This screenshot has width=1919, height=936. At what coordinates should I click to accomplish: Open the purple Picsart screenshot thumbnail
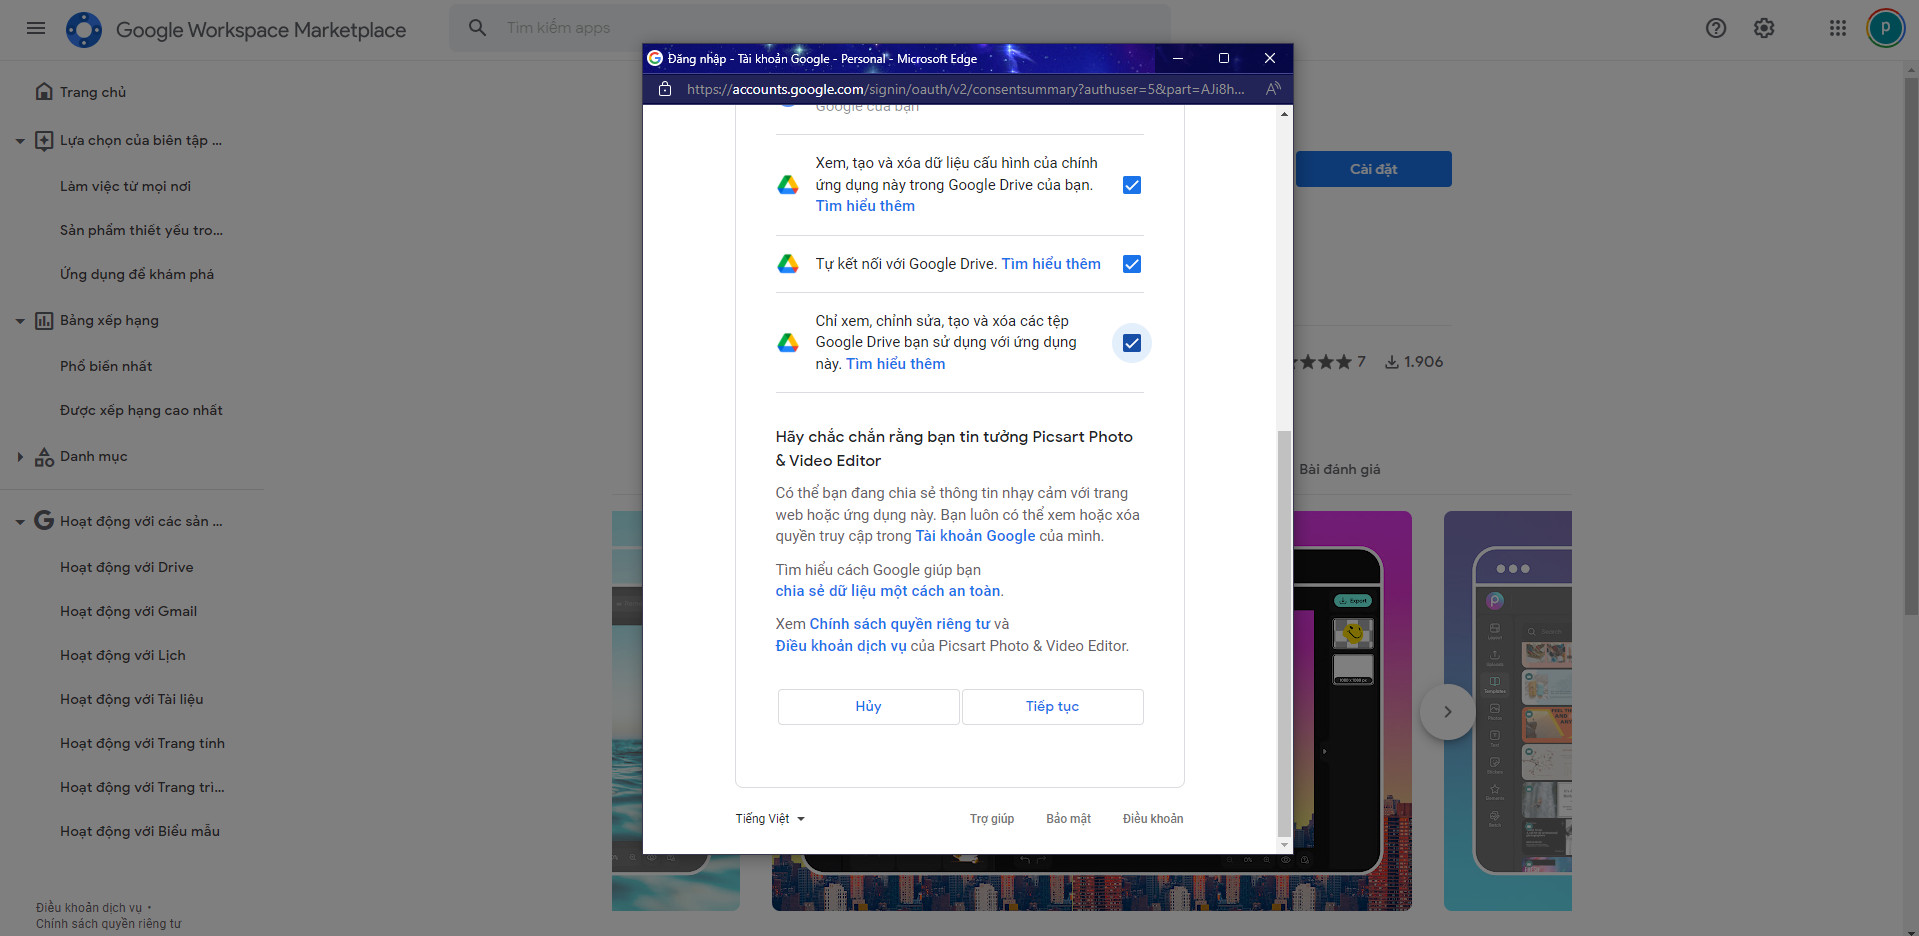(1508, 711)
